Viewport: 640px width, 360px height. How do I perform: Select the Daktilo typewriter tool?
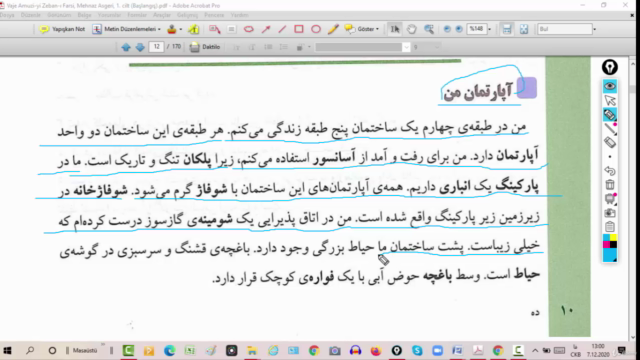coord(205,47)
